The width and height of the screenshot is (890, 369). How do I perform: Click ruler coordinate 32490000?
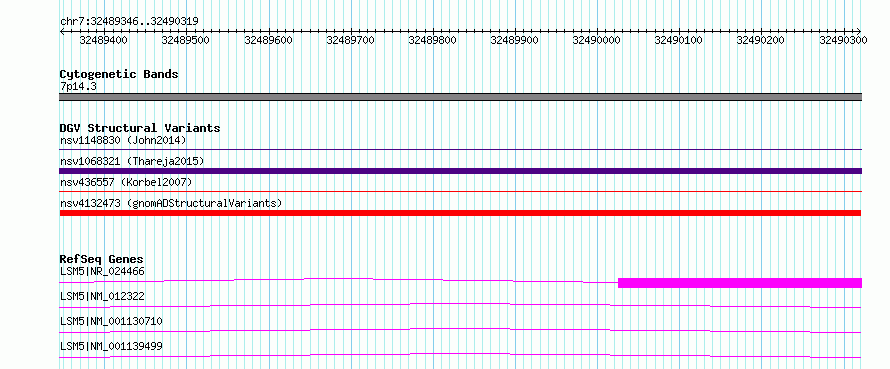[x=597, y=40]
